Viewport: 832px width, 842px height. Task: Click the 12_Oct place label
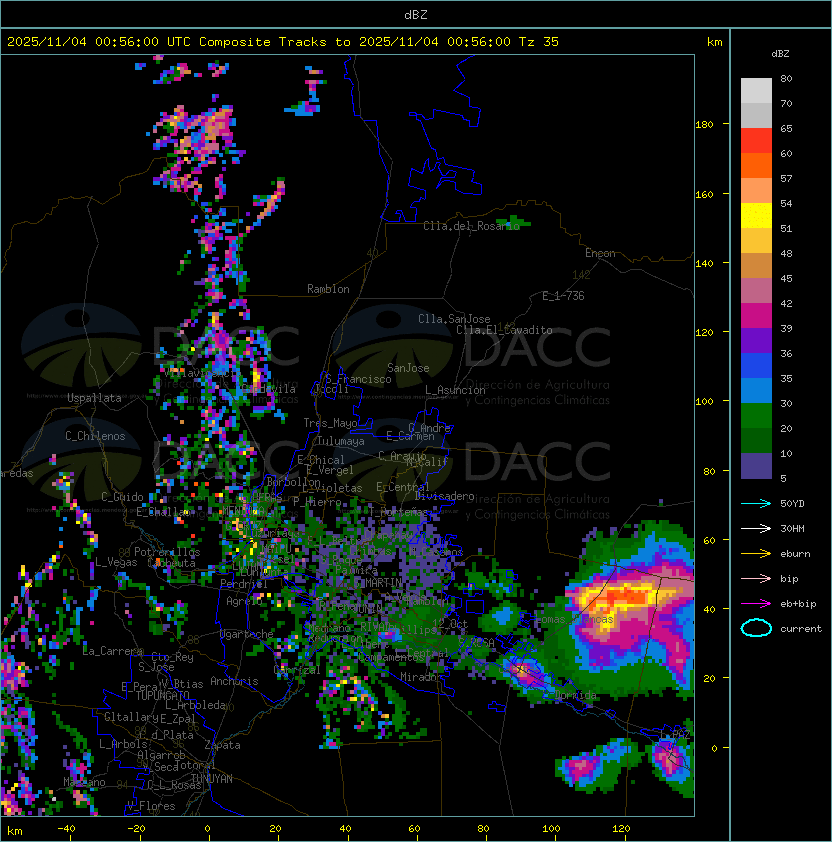point(450,624)
